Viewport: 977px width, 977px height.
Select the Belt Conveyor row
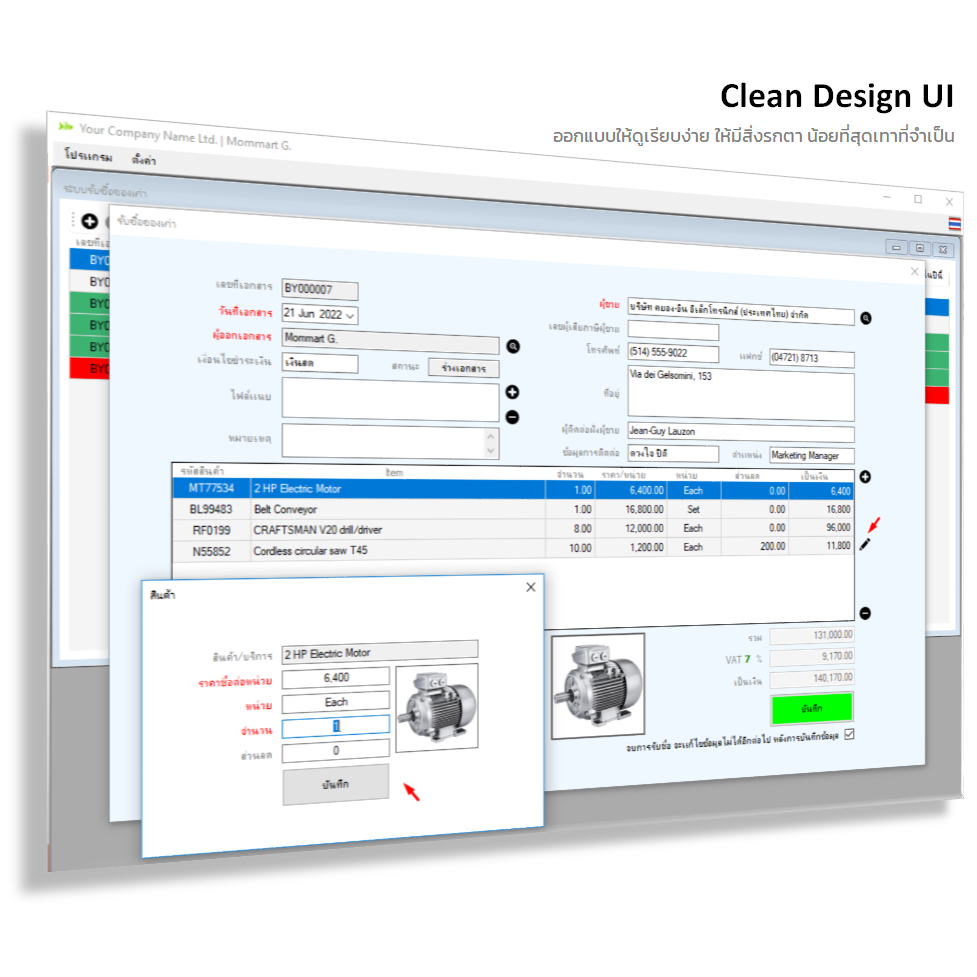400,509
